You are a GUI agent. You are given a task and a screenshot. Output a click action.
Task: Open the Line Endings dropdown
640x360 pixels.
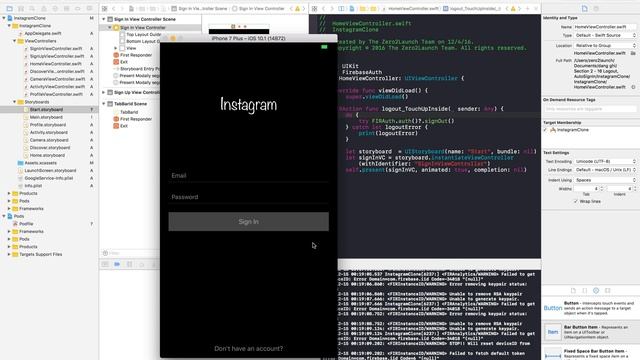point(605,170)
